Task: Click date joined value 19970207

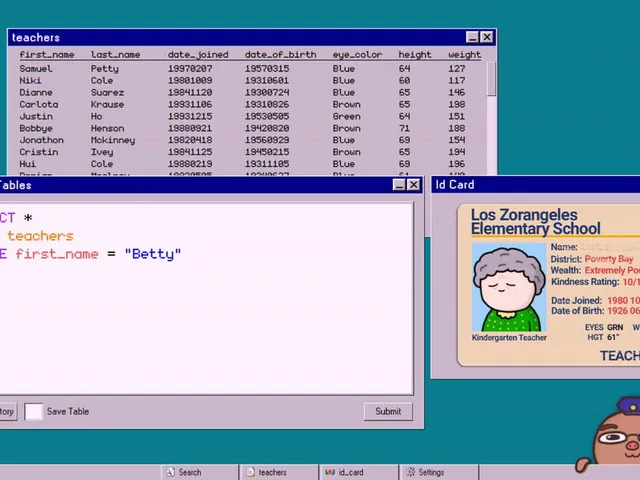Action: point(190,69)
